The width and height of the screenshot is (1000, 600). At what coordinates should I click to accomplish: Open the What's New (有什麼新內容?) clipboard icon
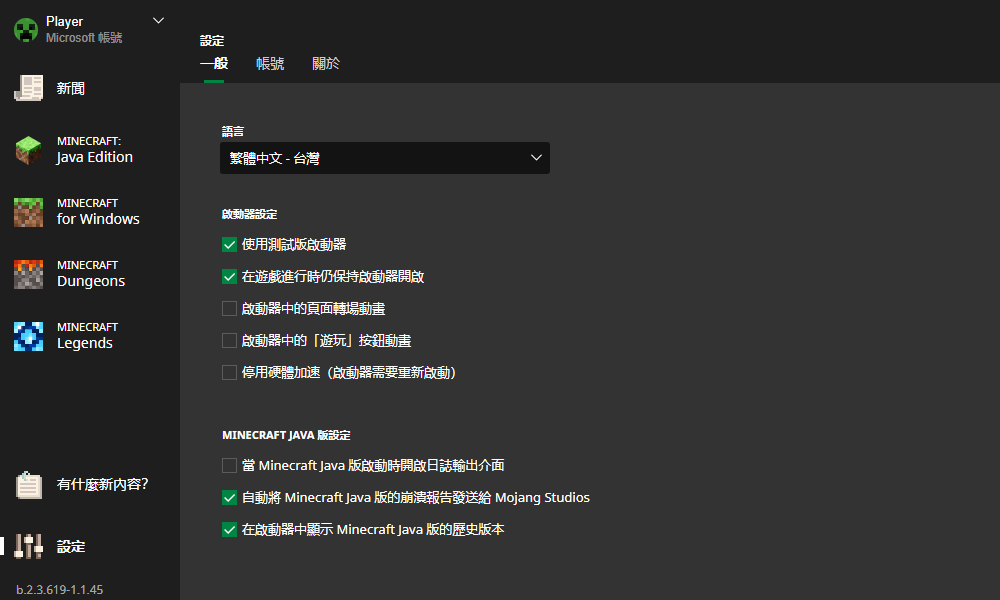pos(29,485)
